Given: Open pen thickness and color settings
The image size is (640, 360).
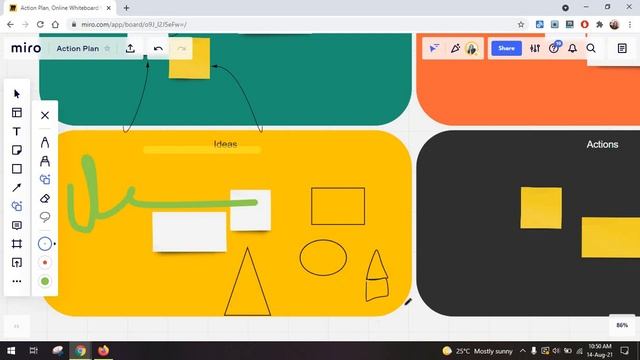Looking at the screenshot, I should pyautogui.click(x=45, y=244).
